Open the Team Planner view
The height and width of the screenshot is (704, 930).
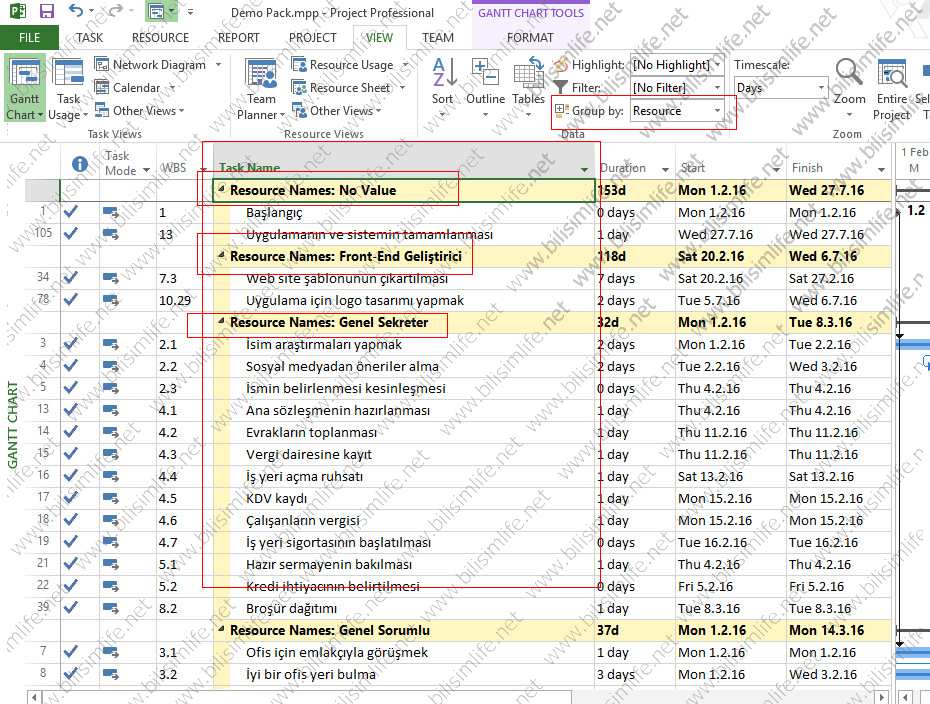(x=261, y=89)
